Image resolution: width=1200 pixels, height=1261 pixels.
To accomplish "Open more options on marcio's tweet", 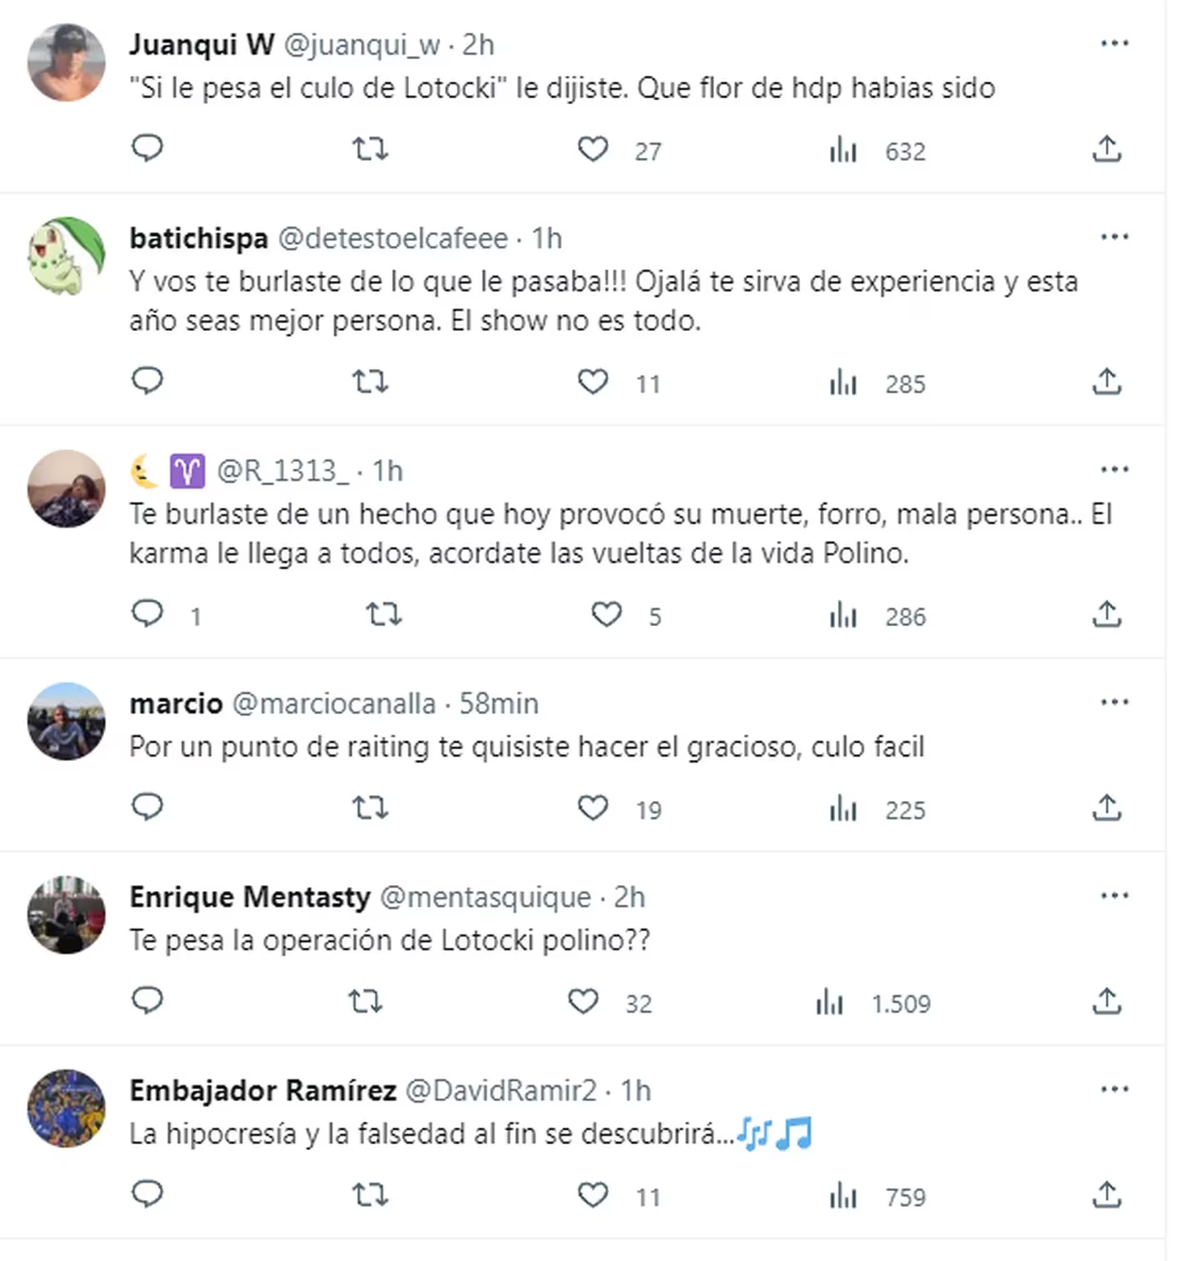I will coord(1114,703).
